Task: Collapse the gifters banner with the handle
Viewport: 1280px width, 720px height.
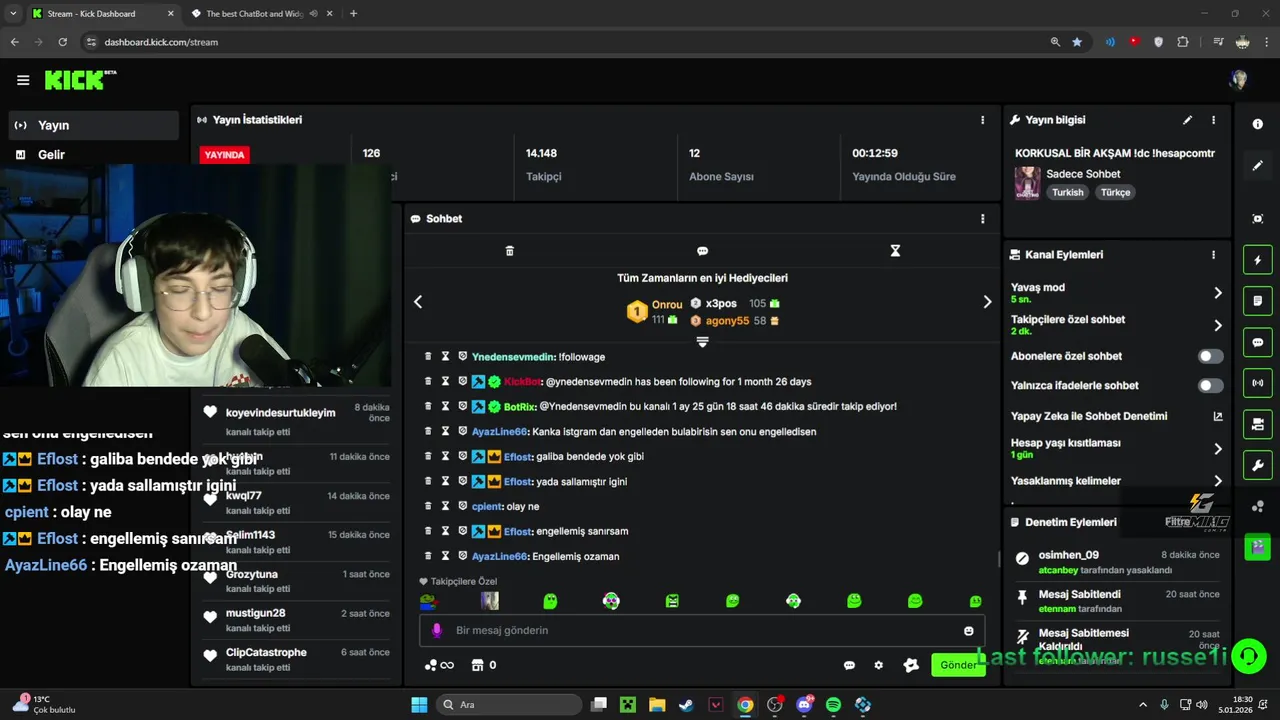Action: pyautogui.click(x=702, y=342)
